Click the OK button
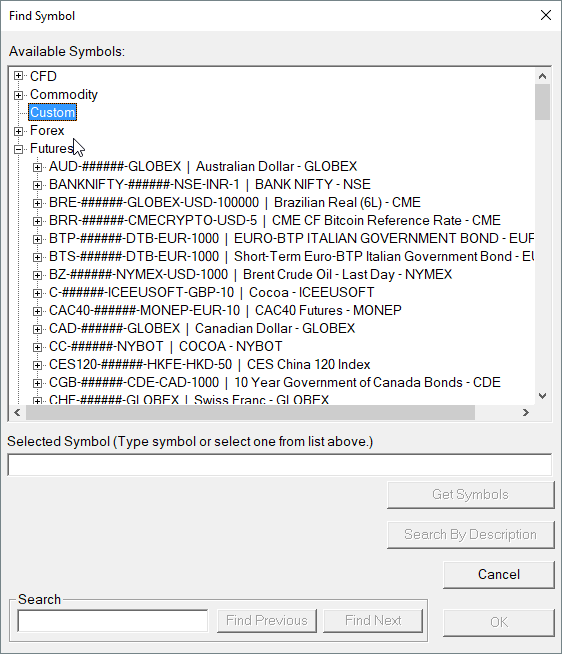This screenshot has width=562, height=654. (x=499, y=622)
